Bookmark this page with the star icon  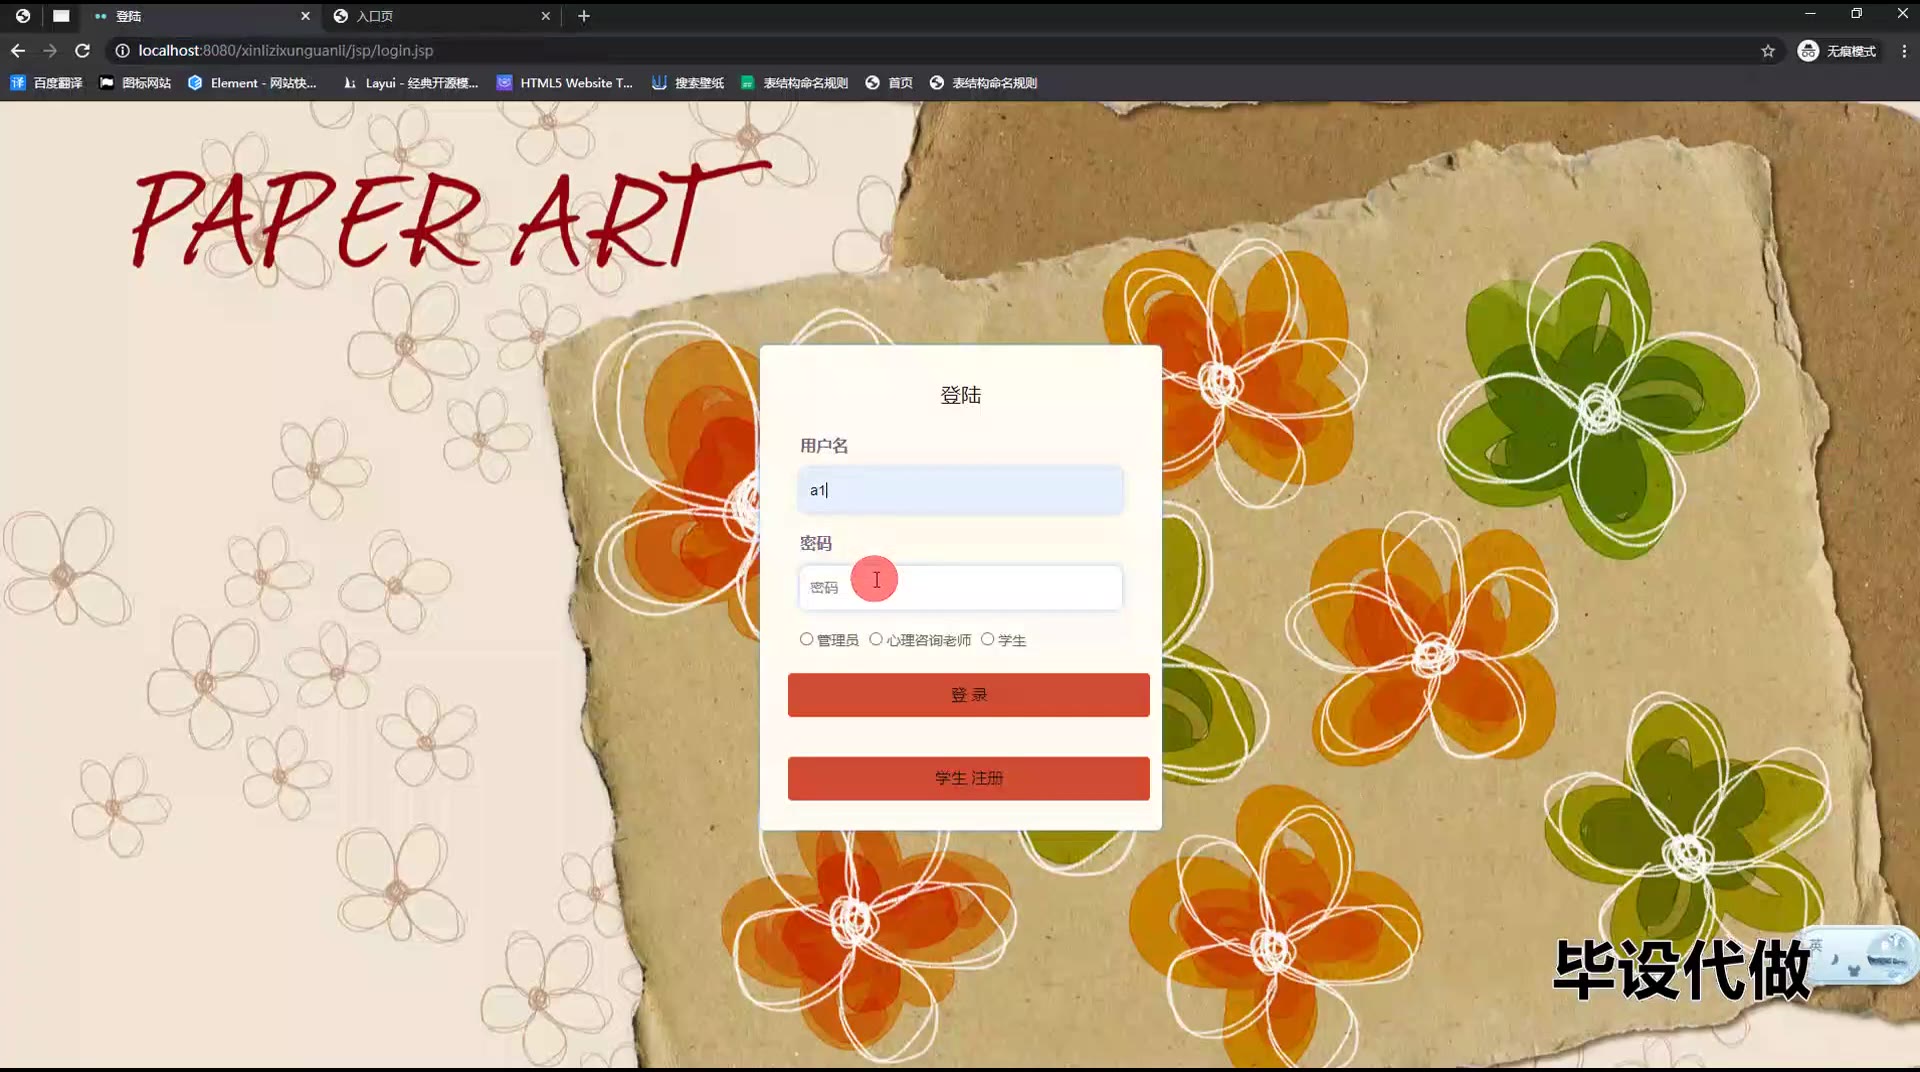point(1768,51)
